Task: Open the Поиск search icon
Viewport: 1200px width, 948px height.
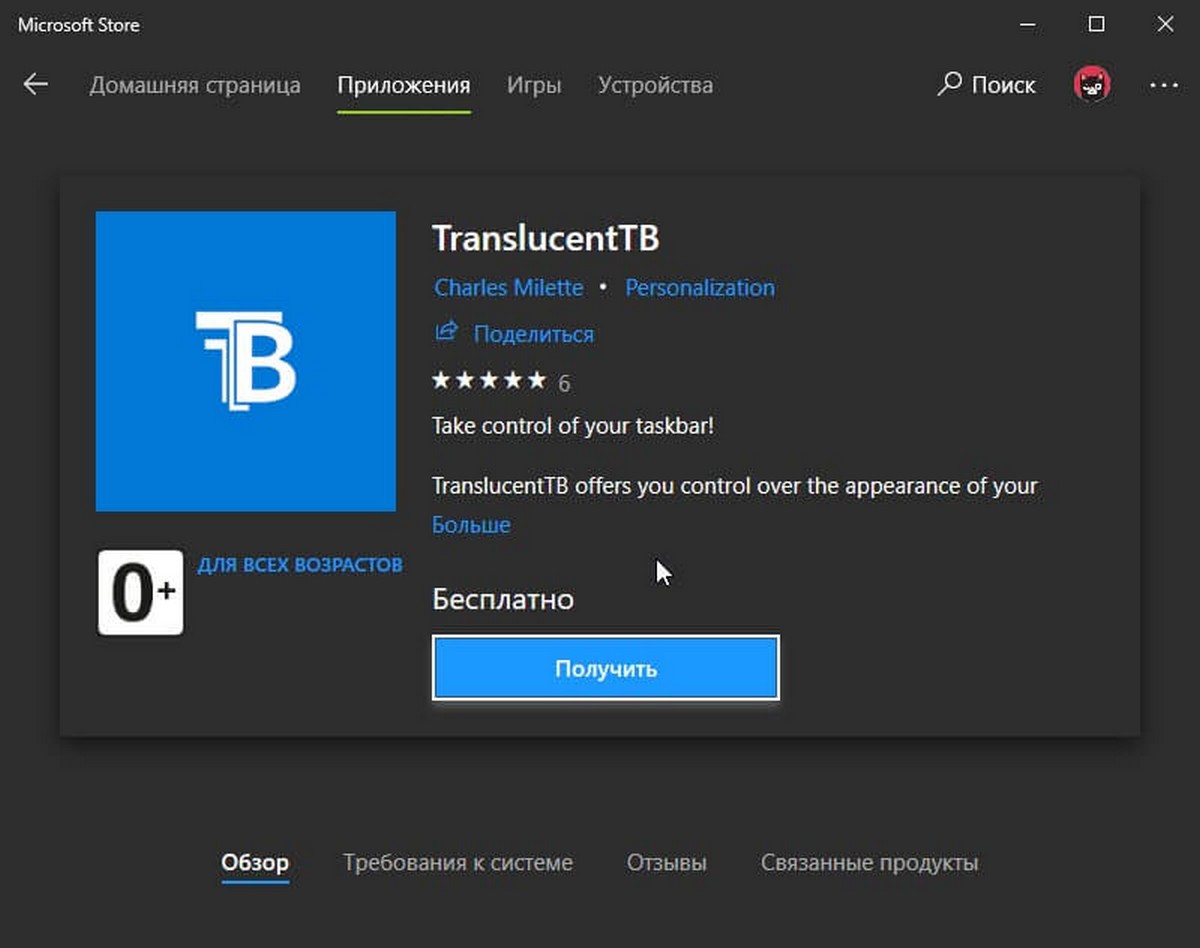Action: [950, 84]
